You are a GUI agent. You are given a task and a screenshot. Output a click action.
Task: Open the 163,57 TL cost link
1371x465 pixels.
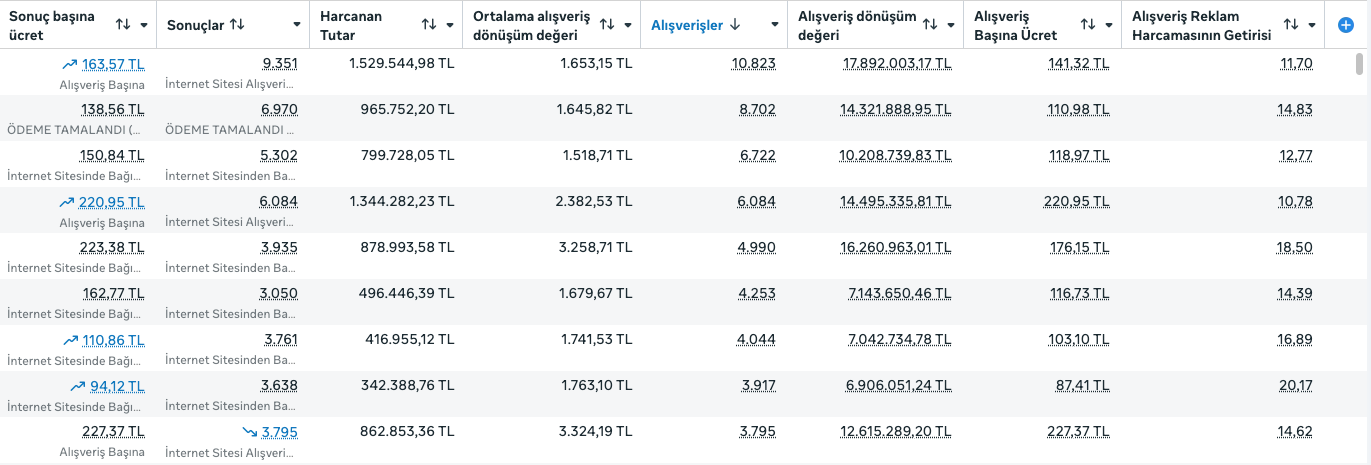coord(113,64)
